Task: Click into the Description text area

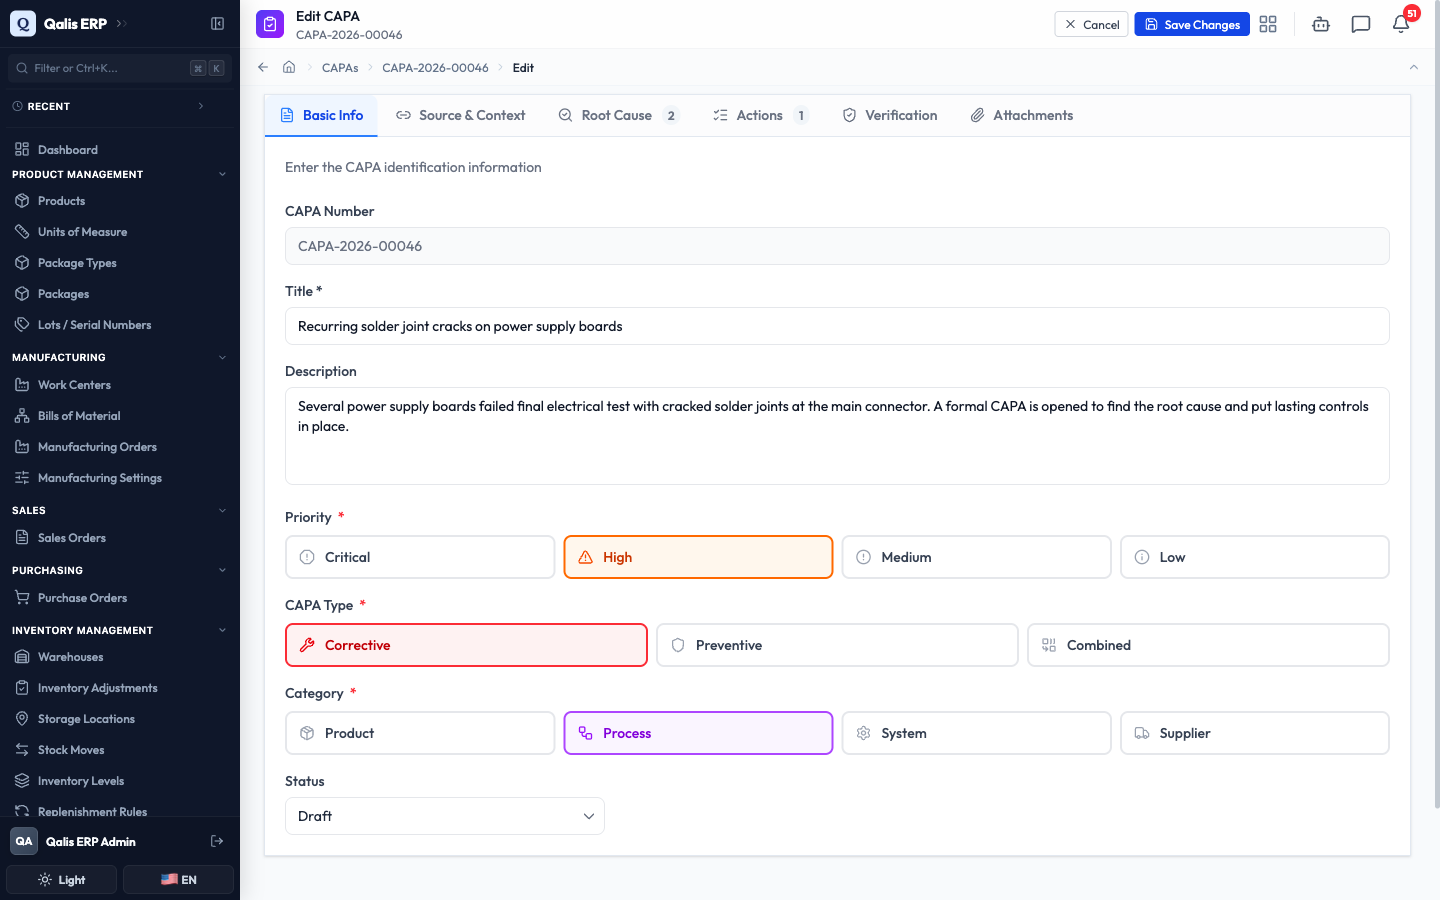Action: pos(837,436)
